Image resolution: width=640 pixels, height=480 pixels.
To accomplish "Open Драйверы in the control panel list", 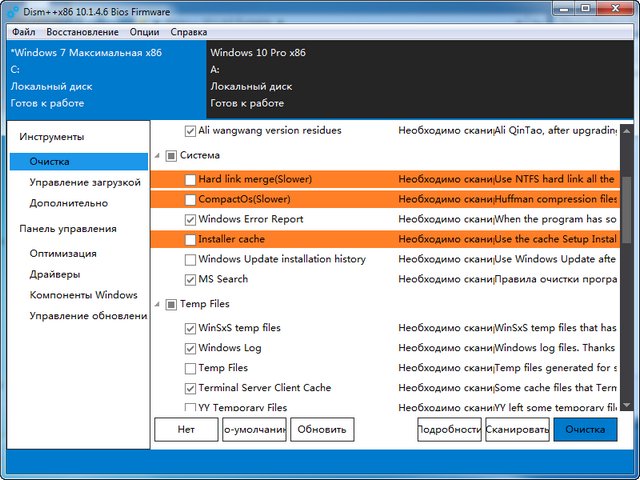I will click(x=55, y=274).
